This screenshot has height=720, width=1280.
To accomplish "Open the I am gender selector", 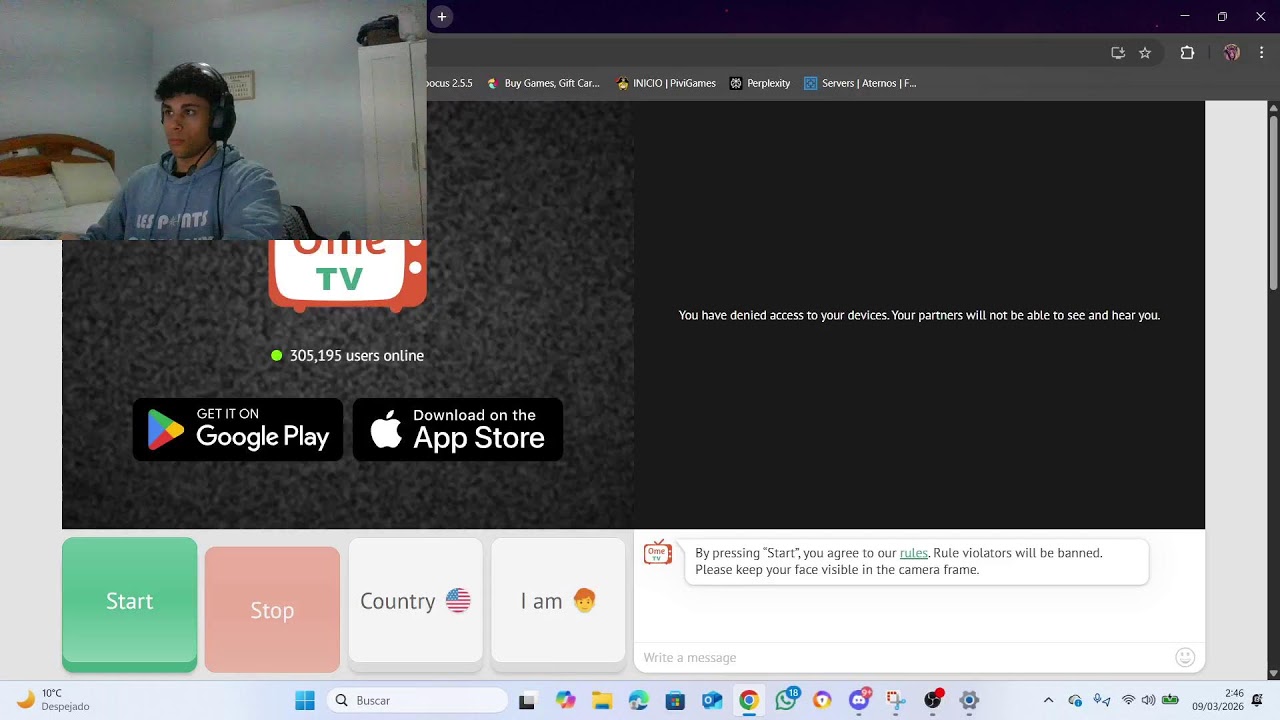I will [x=558, y=602].
